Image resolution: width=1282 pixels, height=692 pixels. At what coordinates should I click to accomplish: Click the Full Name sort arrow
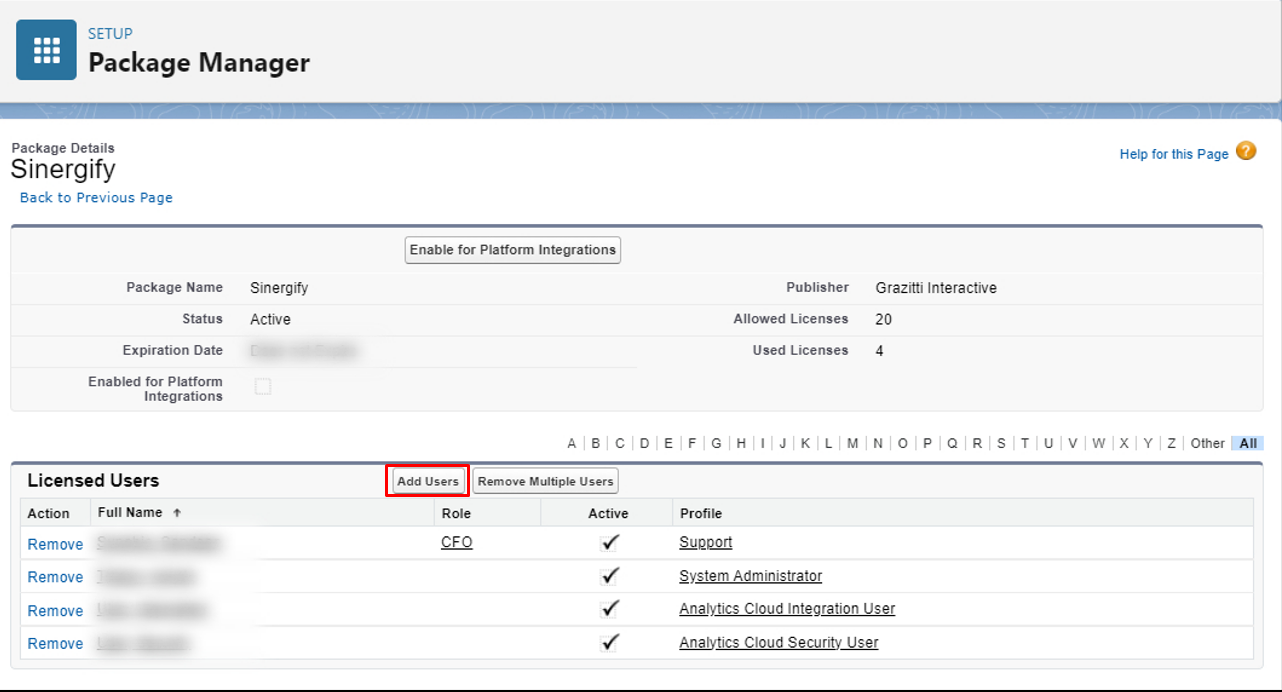pos(177,512)
